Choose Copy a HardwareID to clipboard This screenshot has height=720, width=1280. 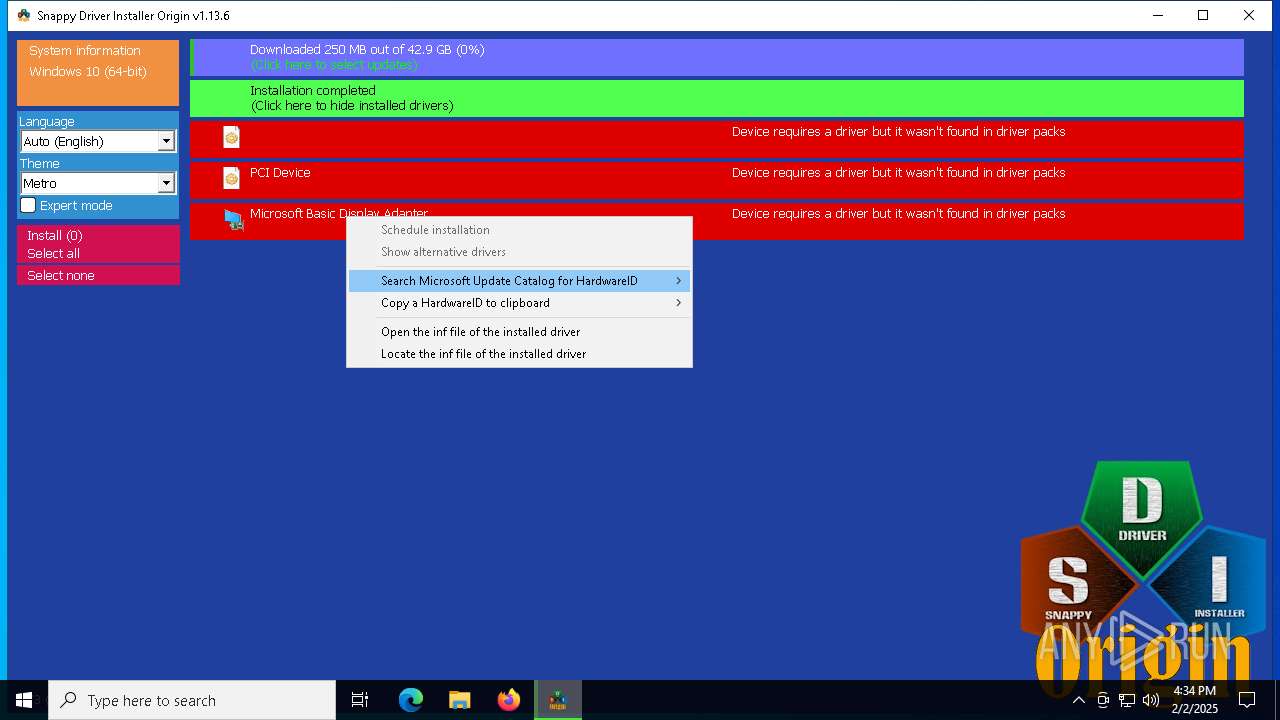pos(519,303)
